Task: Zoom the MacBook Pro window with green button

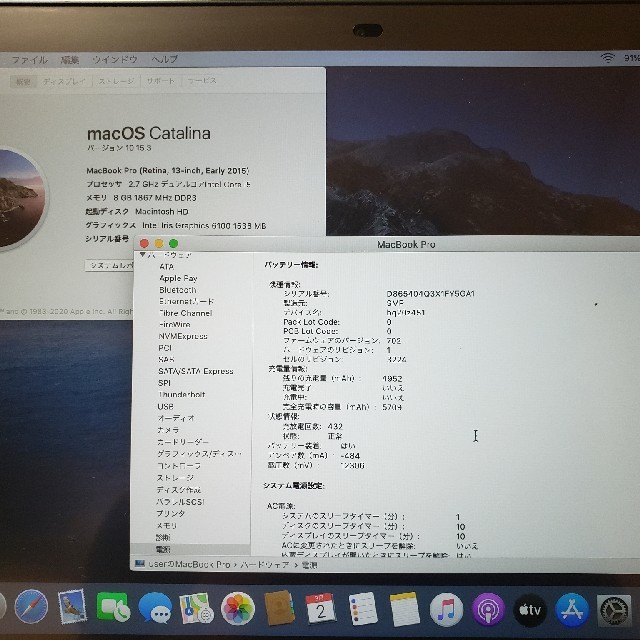Action: click(x=173, y=244)
